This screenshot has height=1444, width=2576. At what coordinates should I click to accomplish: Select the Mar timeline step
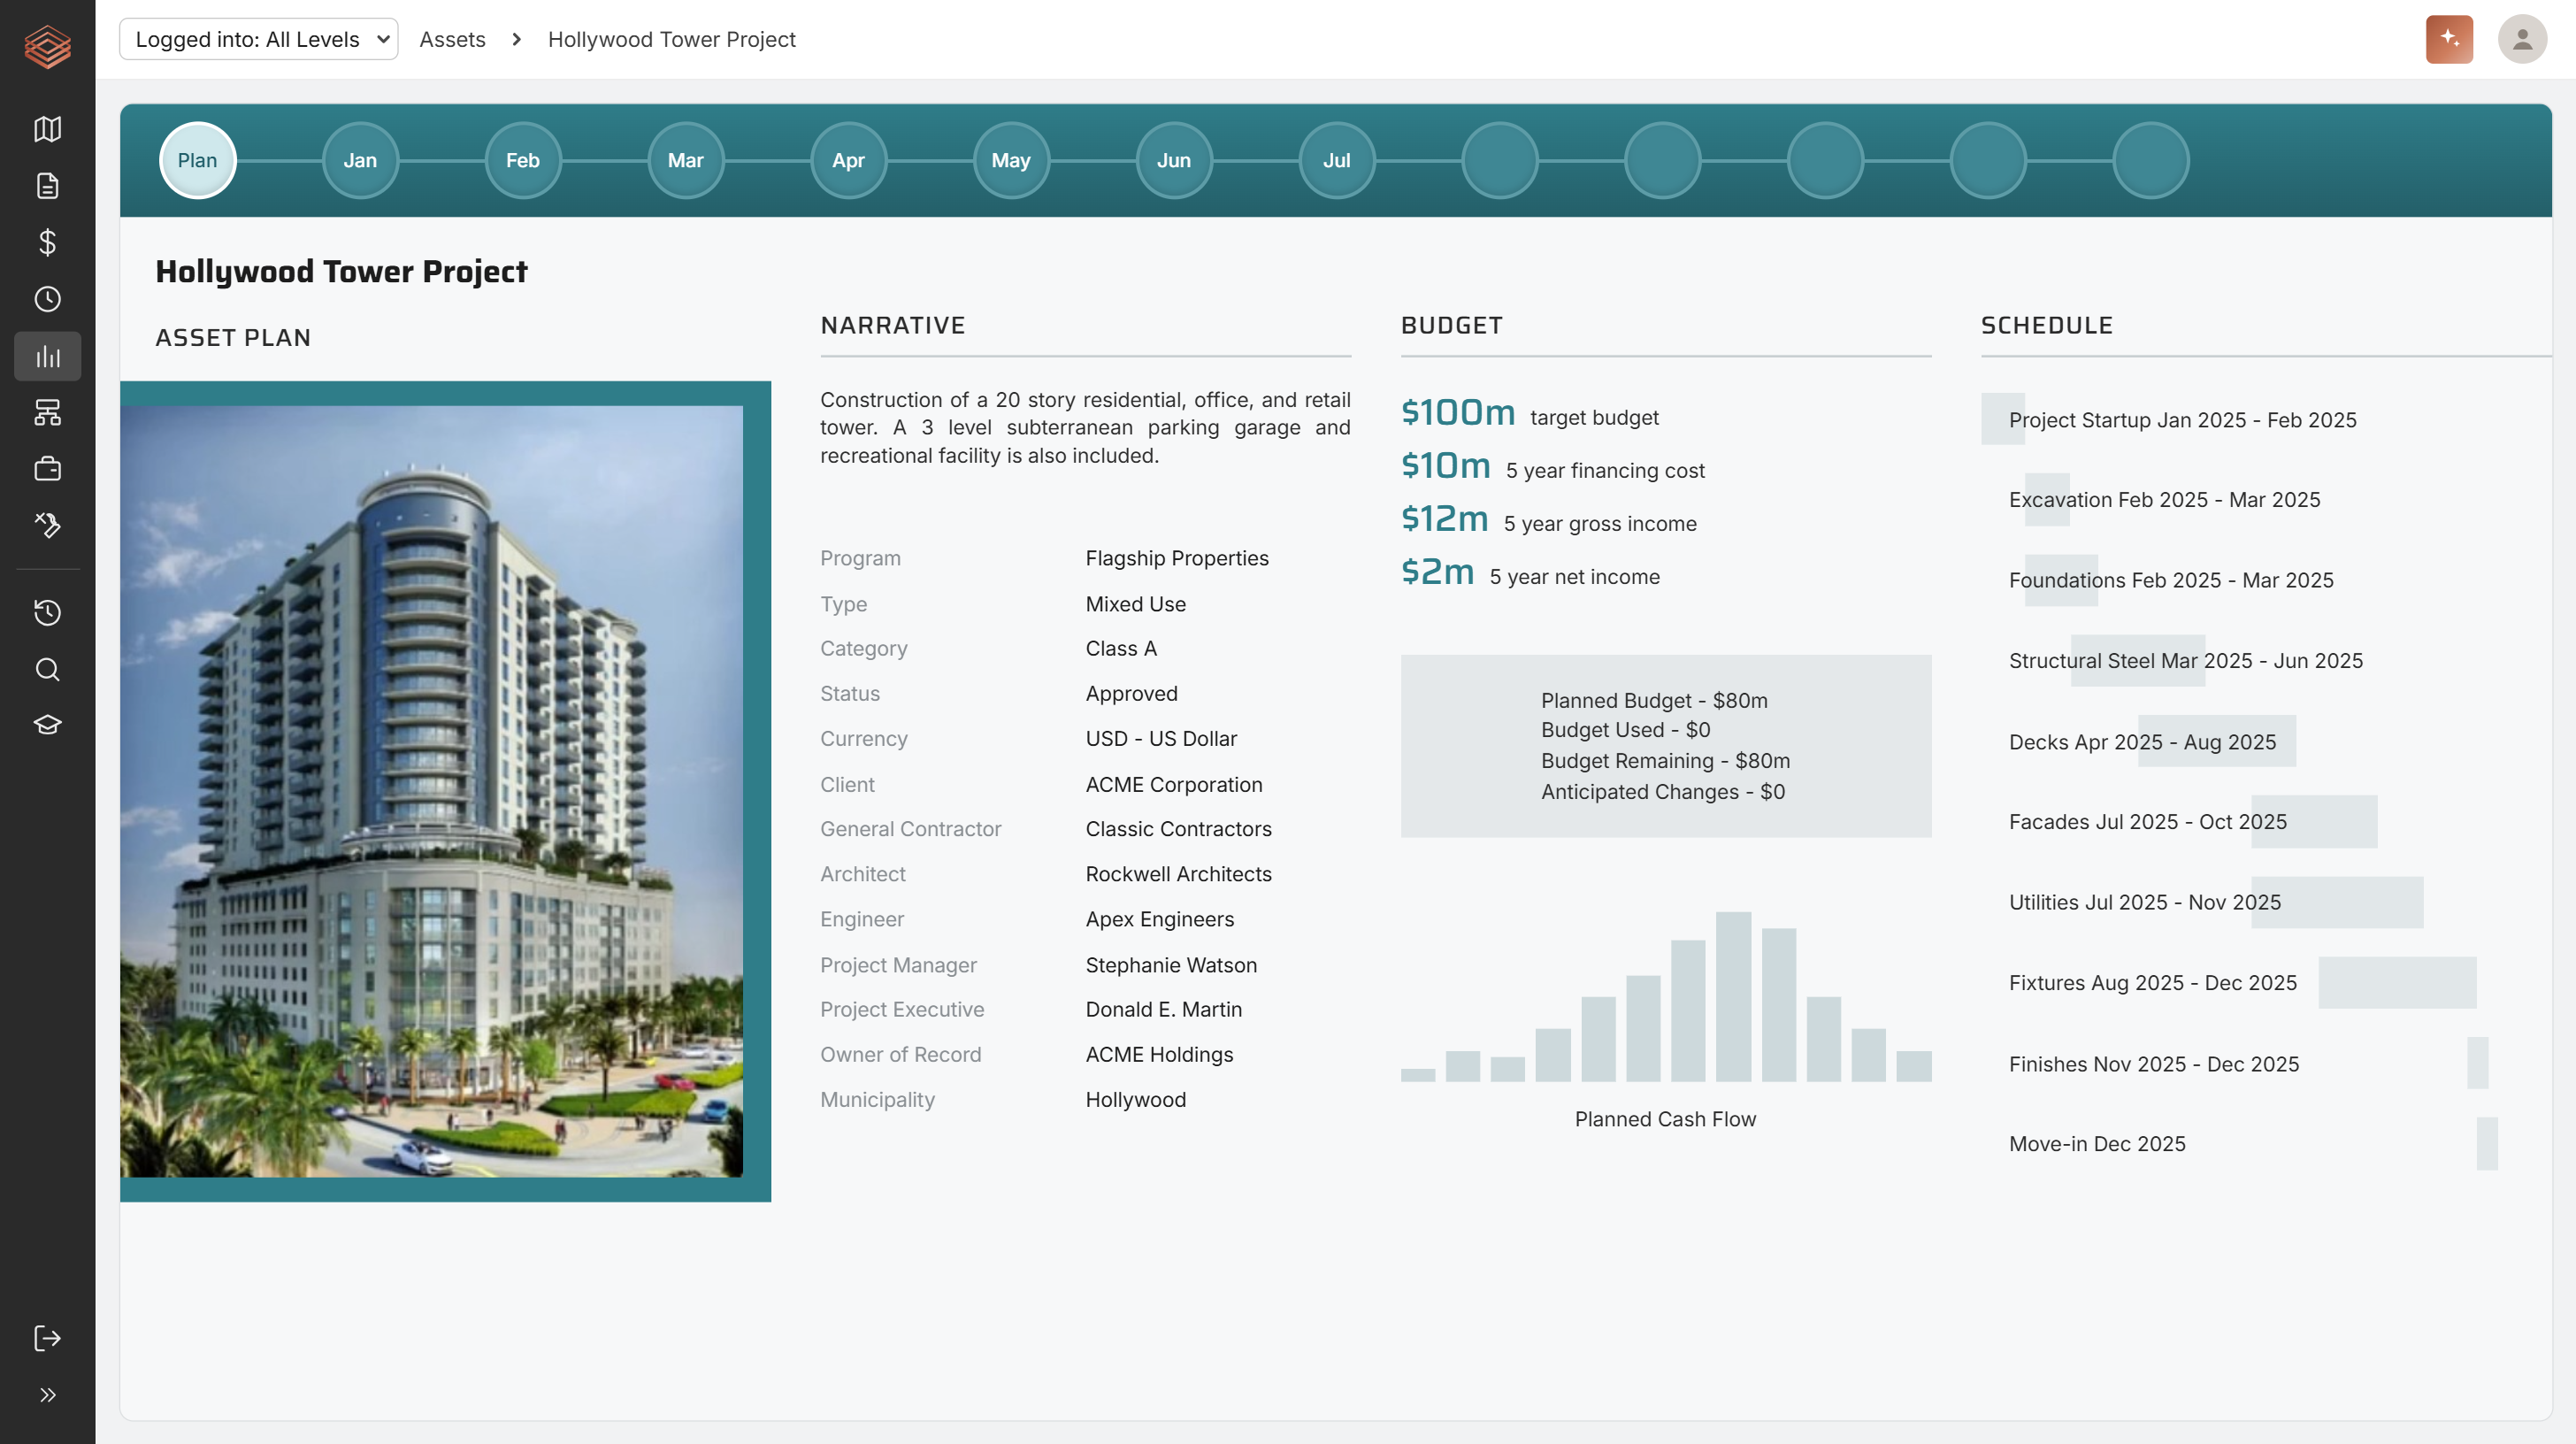[686, 160]
